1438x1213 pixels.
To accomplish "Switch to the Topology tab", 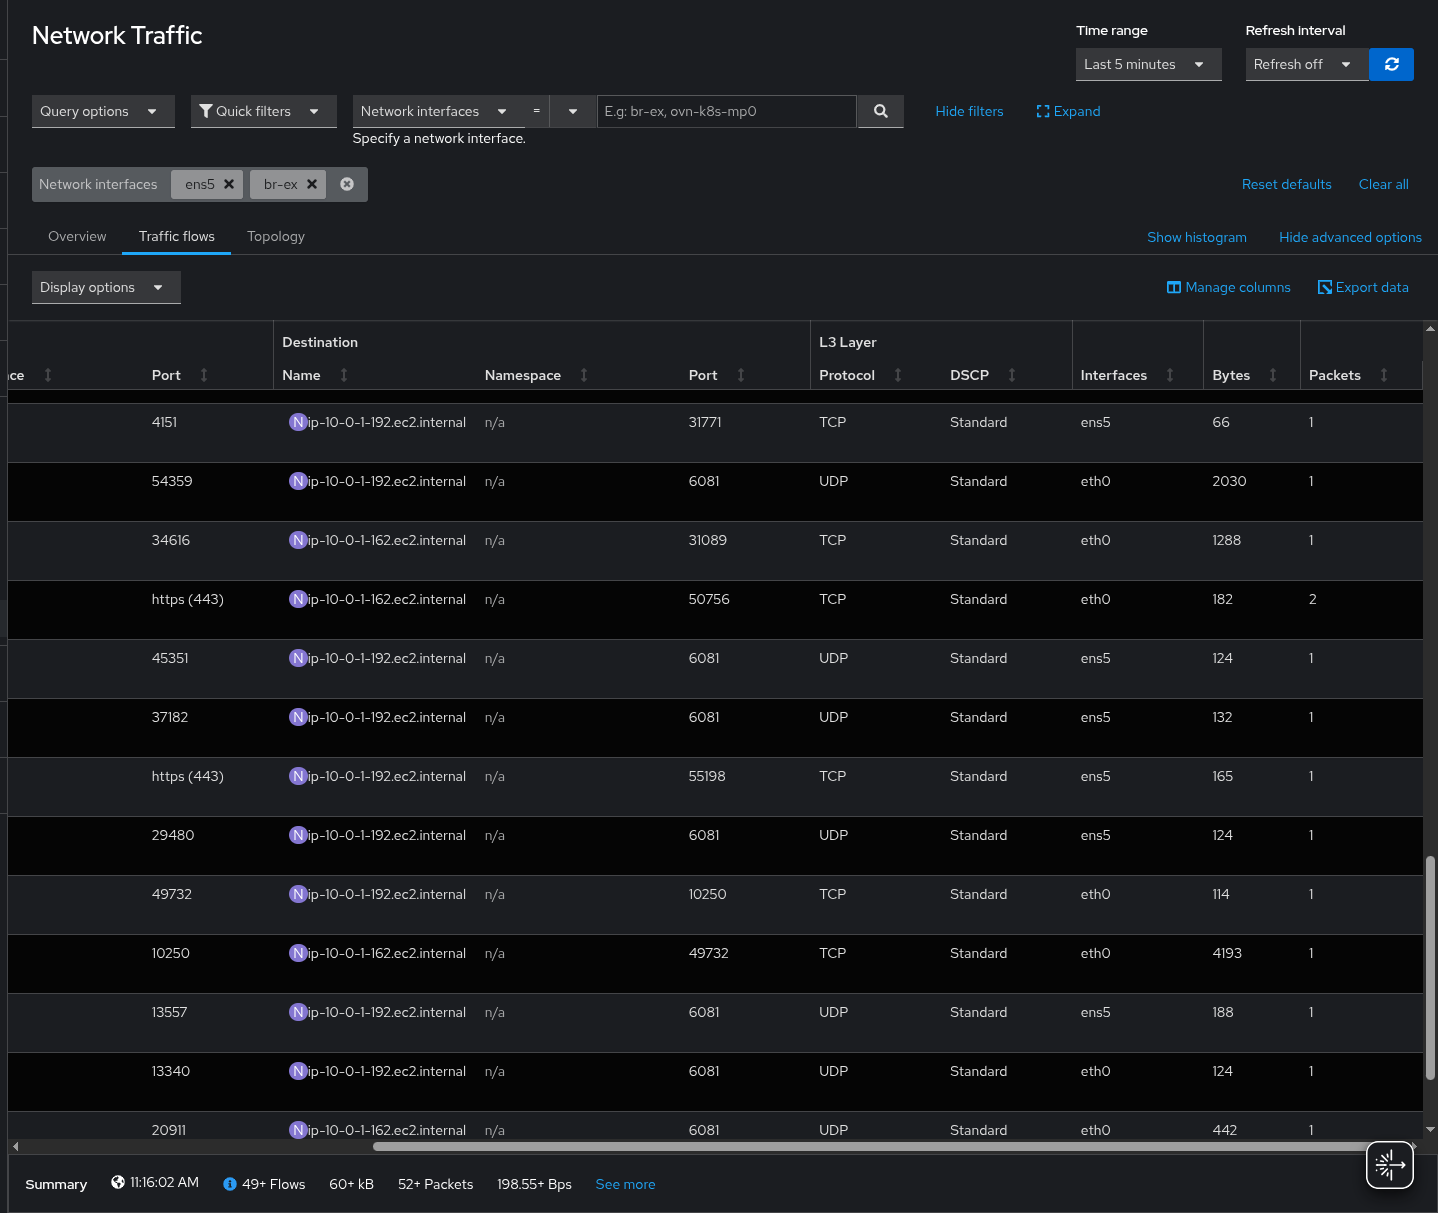I will [275, 236].
